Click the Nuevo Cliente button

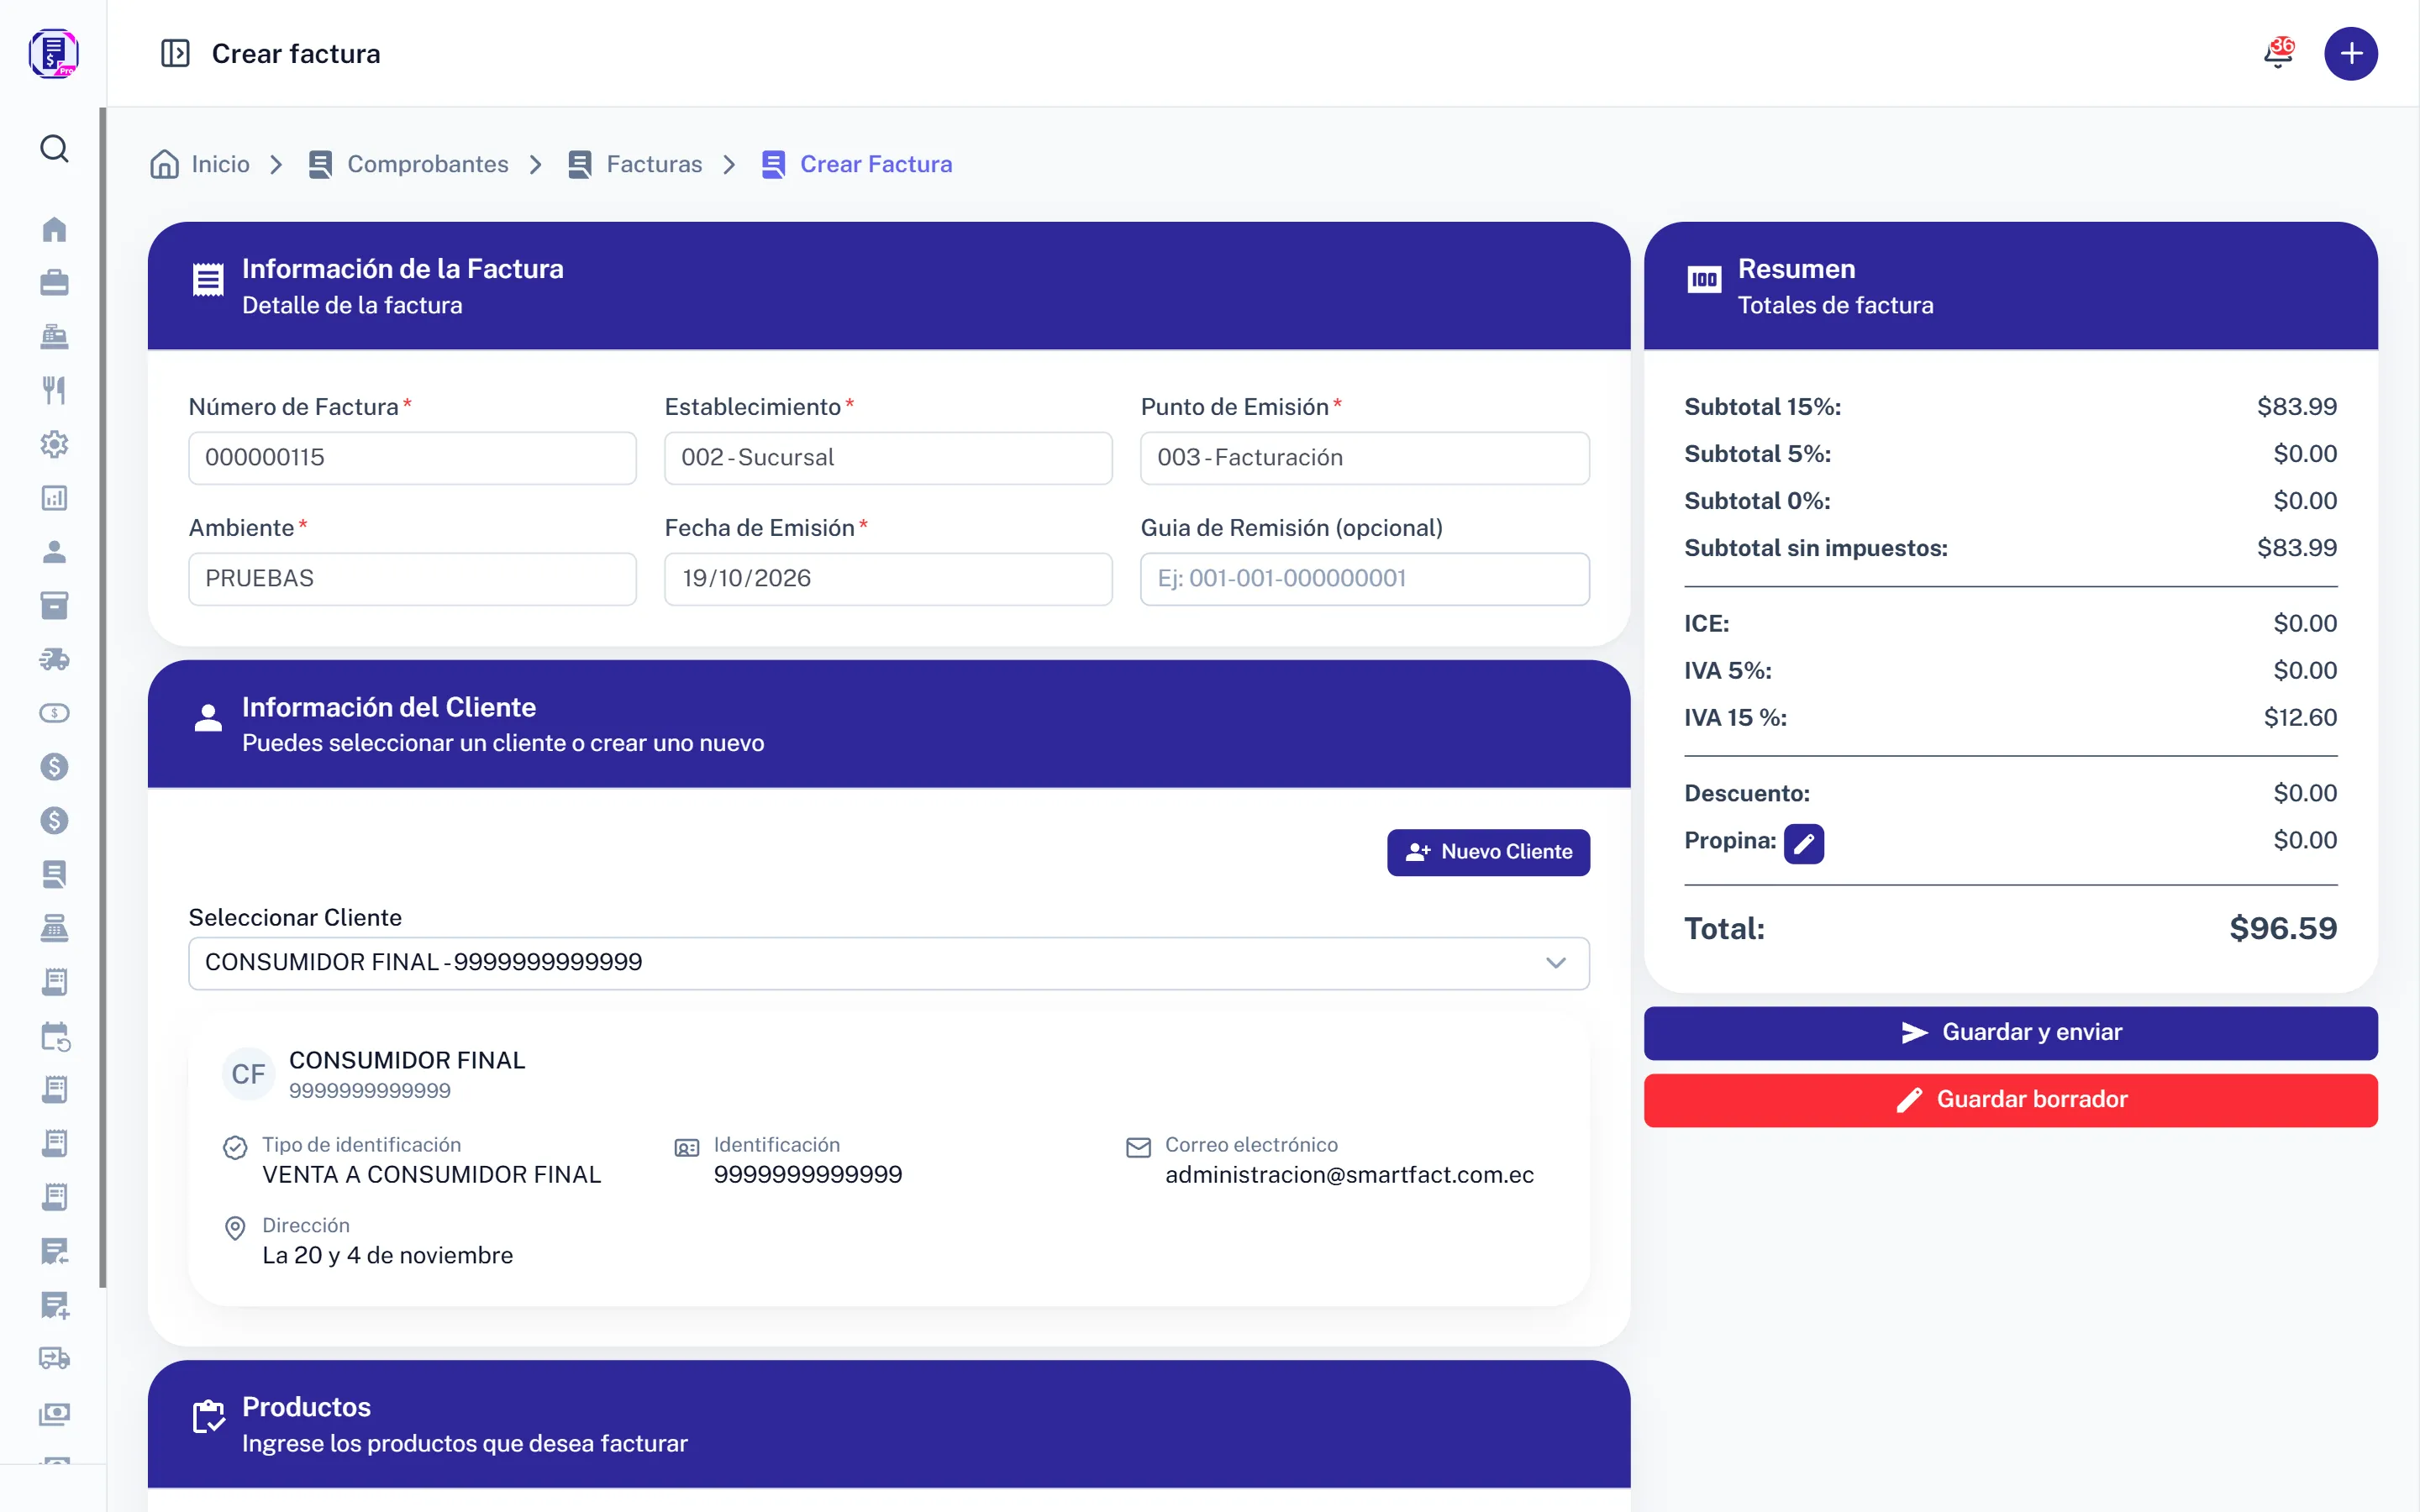click(1488, 852)
